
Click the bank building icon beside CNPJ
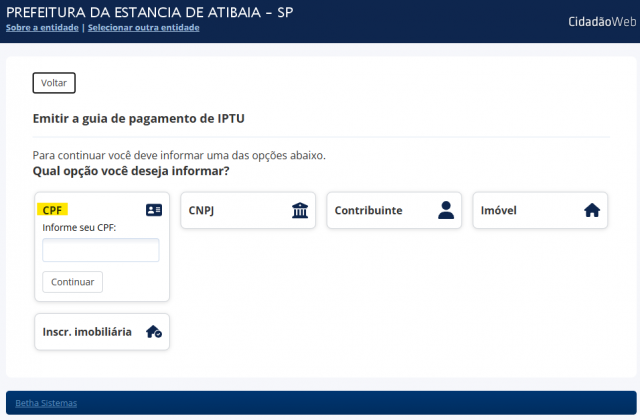300,210
